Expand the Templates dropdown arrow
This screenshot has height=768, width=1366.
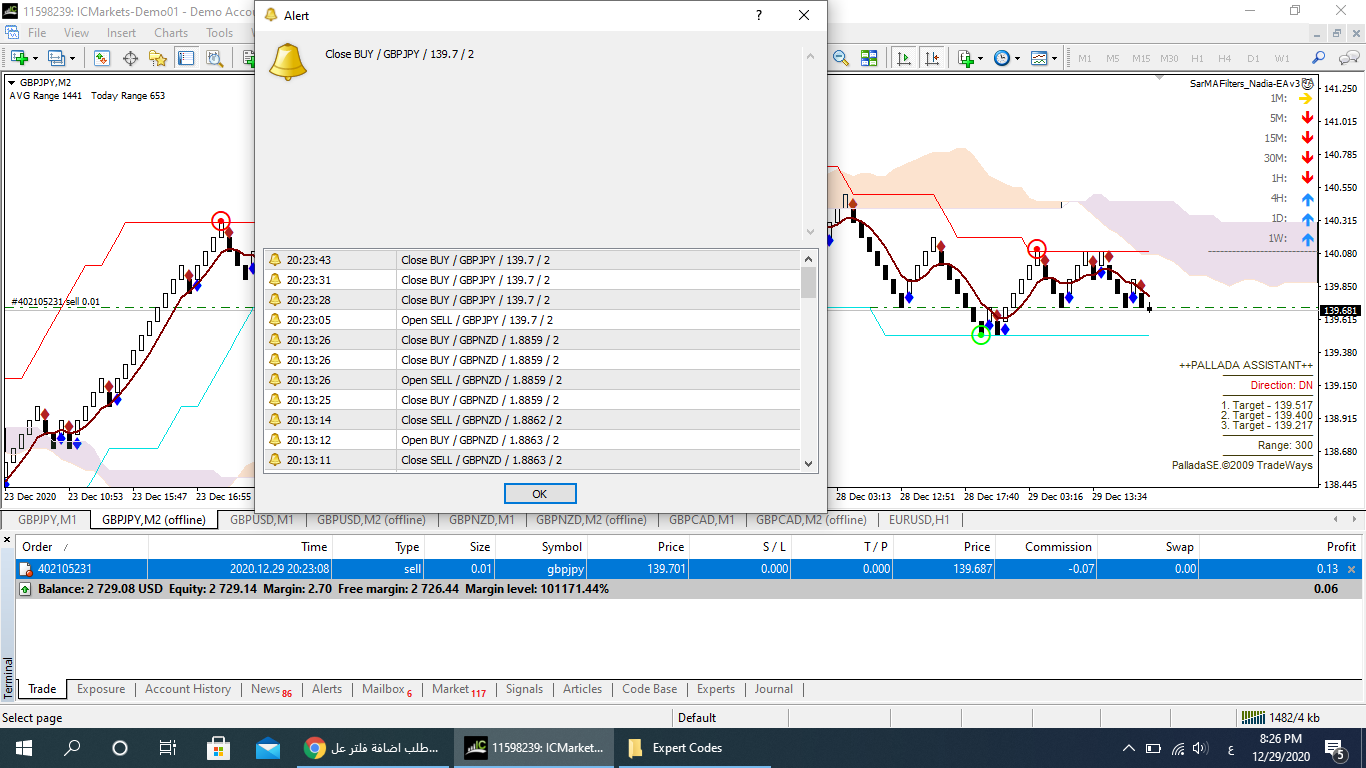click(x=1054, y=58)
